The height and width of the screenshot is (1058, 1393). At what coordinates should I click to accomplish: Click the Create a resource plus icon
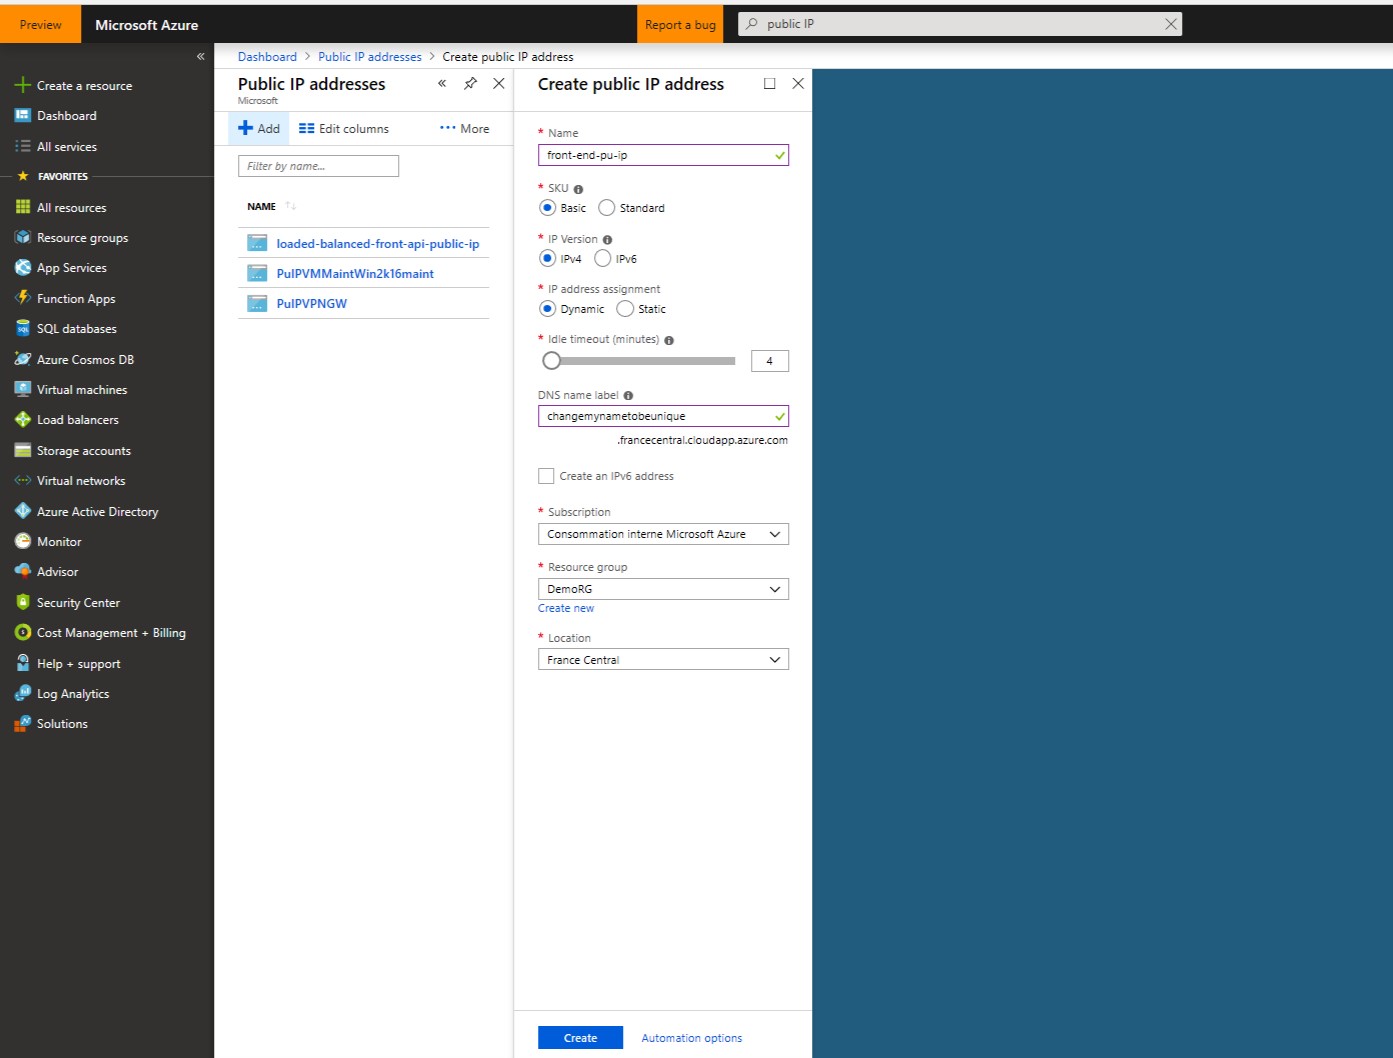(23, 85)
